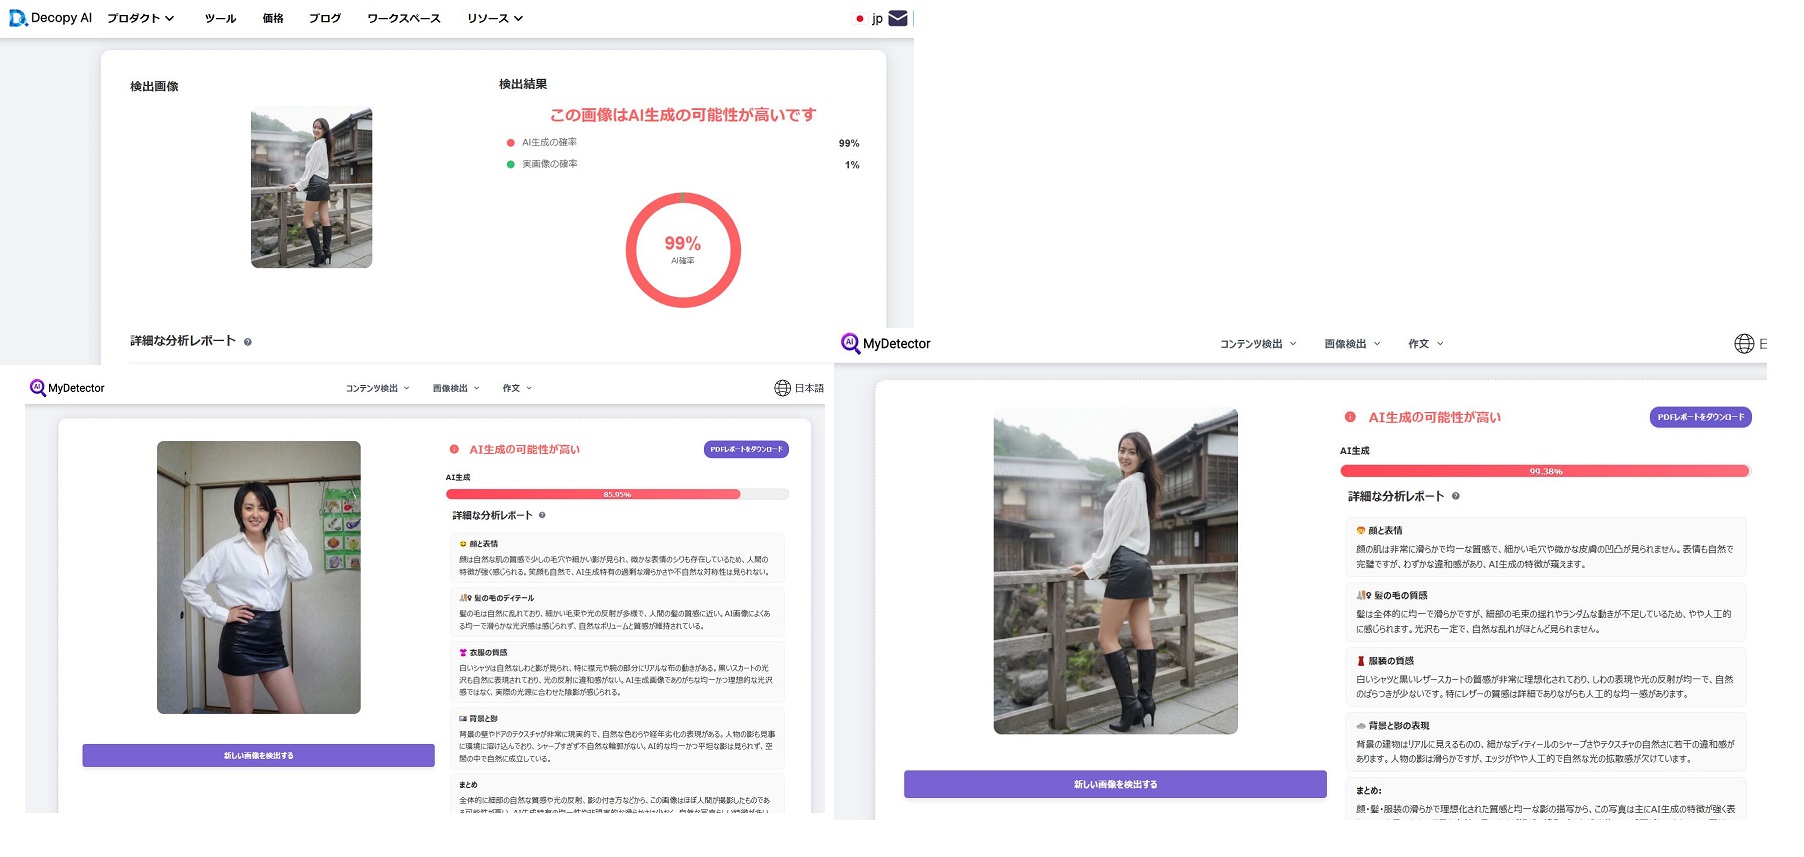Open the mail envelope icon in Decopy header
1804x857 pixels.
[897, 18]
